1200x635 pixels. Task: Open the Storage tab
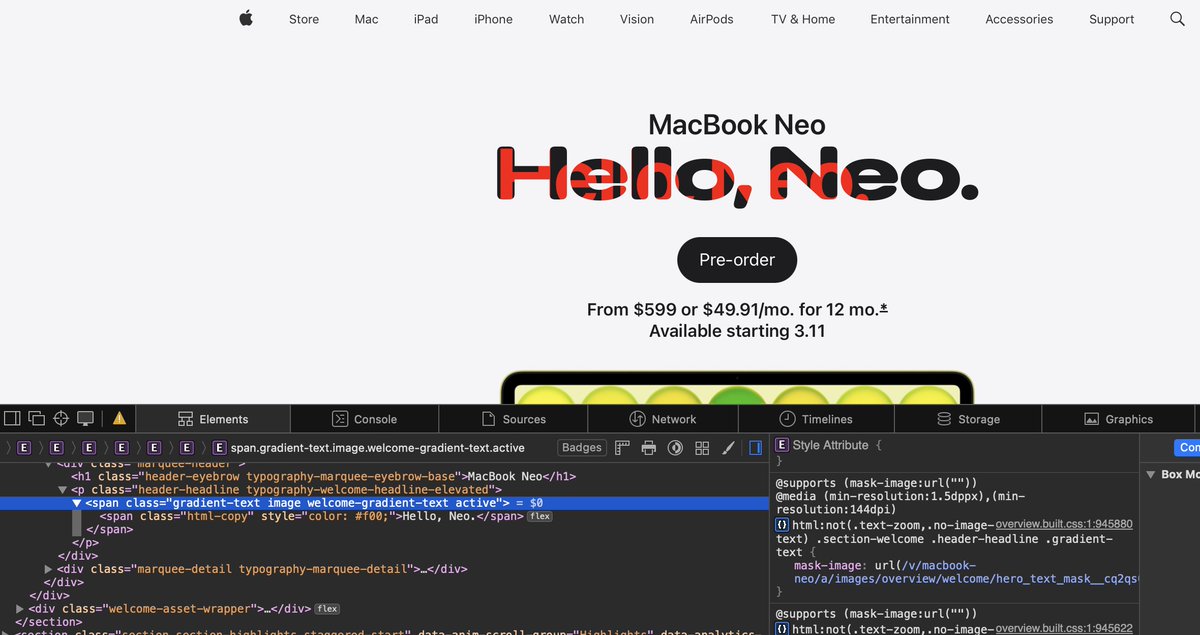(968, 419)
